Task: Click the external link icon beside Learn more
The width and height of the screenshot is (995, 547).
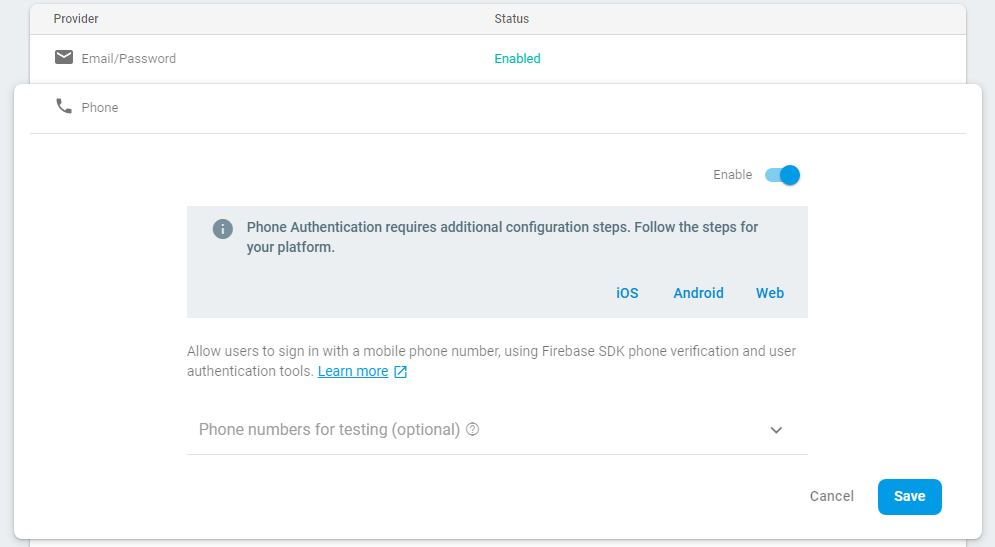Action: click(x=401, y=372)
